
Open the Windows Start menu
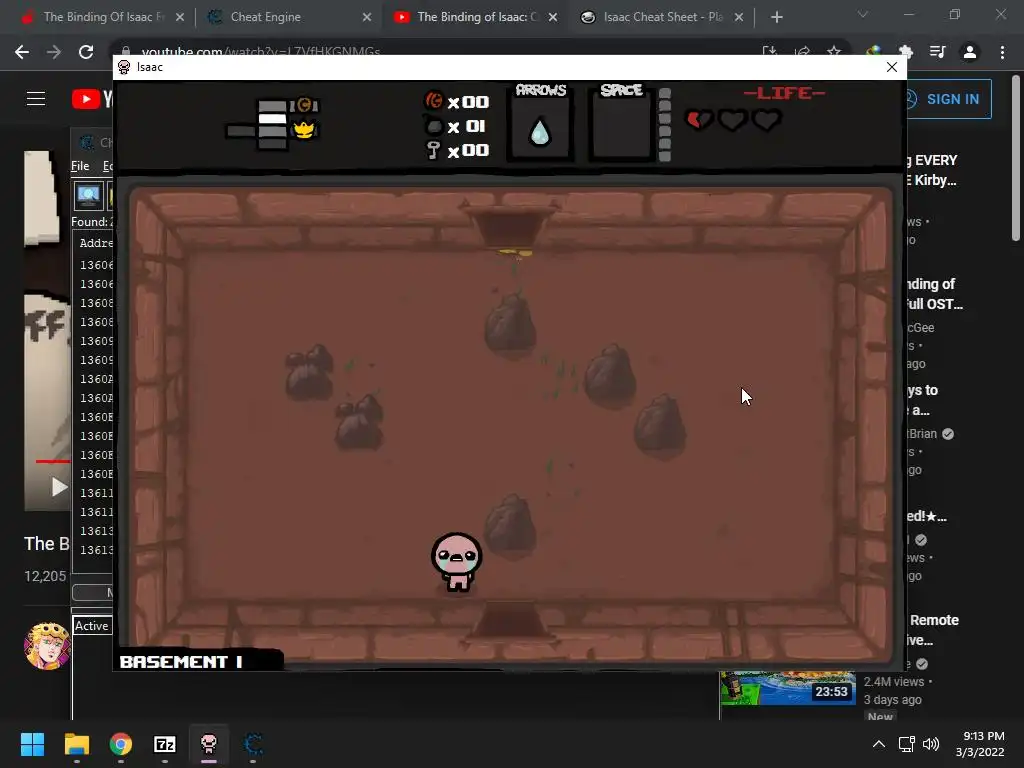pyautogui.click(x=32, y=744)
